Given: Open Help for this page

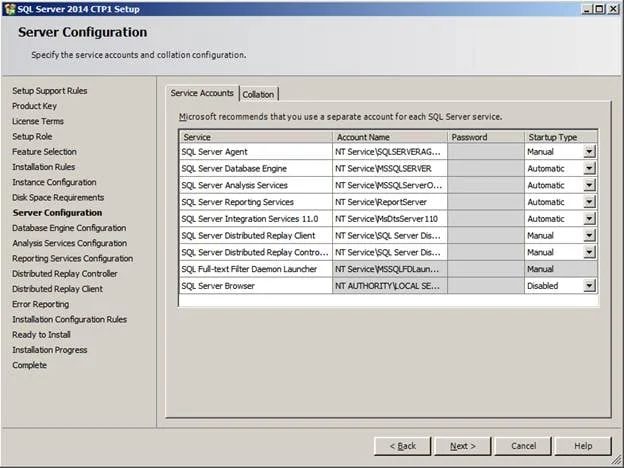Looking at the screenshot, I should 583,446.
